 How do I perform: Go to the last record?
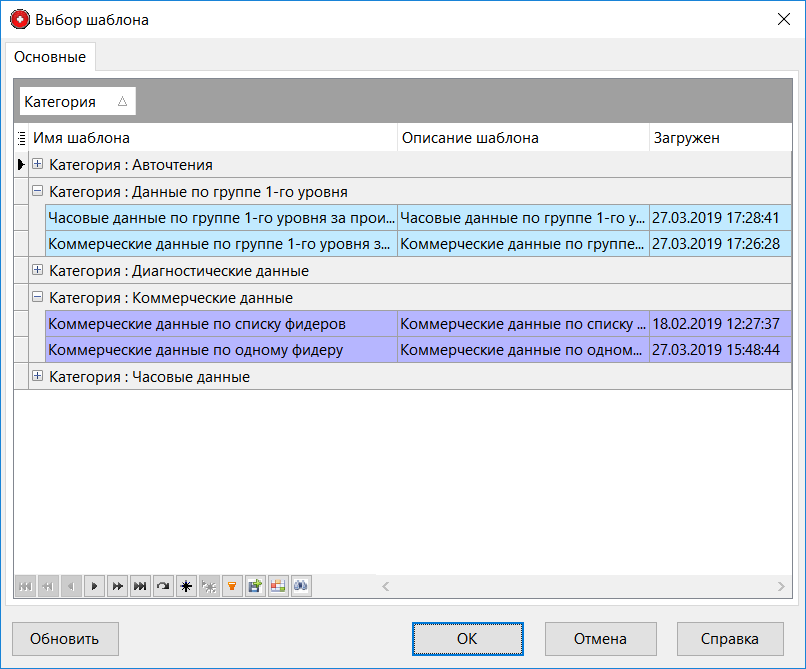point(140,587)
